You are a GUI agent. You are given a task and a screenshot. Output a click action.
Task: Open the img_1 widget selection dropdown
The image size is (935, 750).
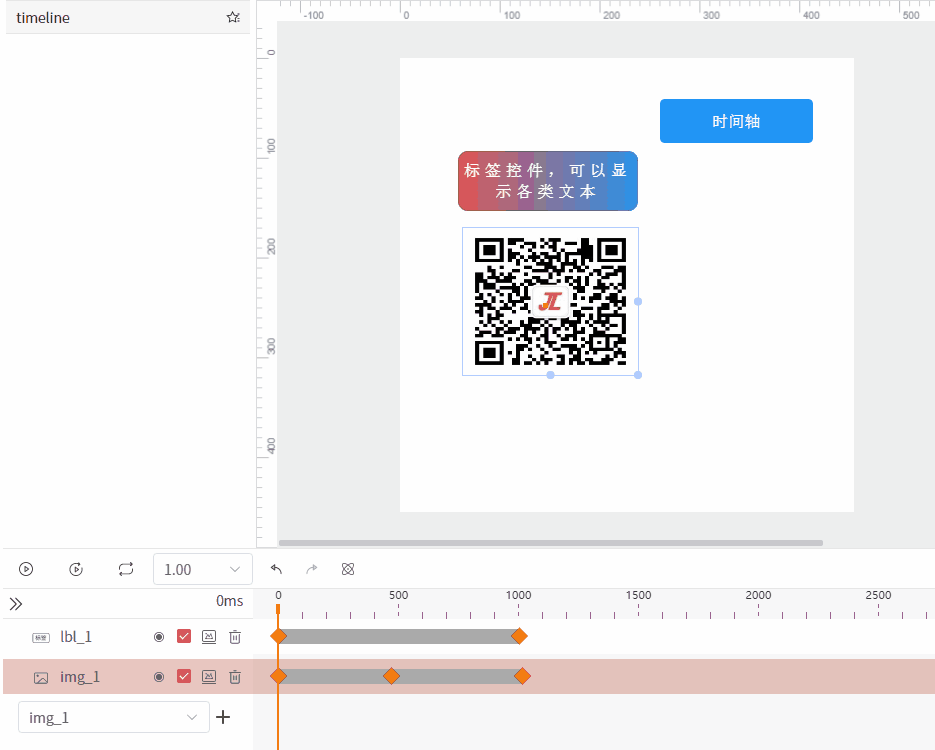(x=114, y=717)
